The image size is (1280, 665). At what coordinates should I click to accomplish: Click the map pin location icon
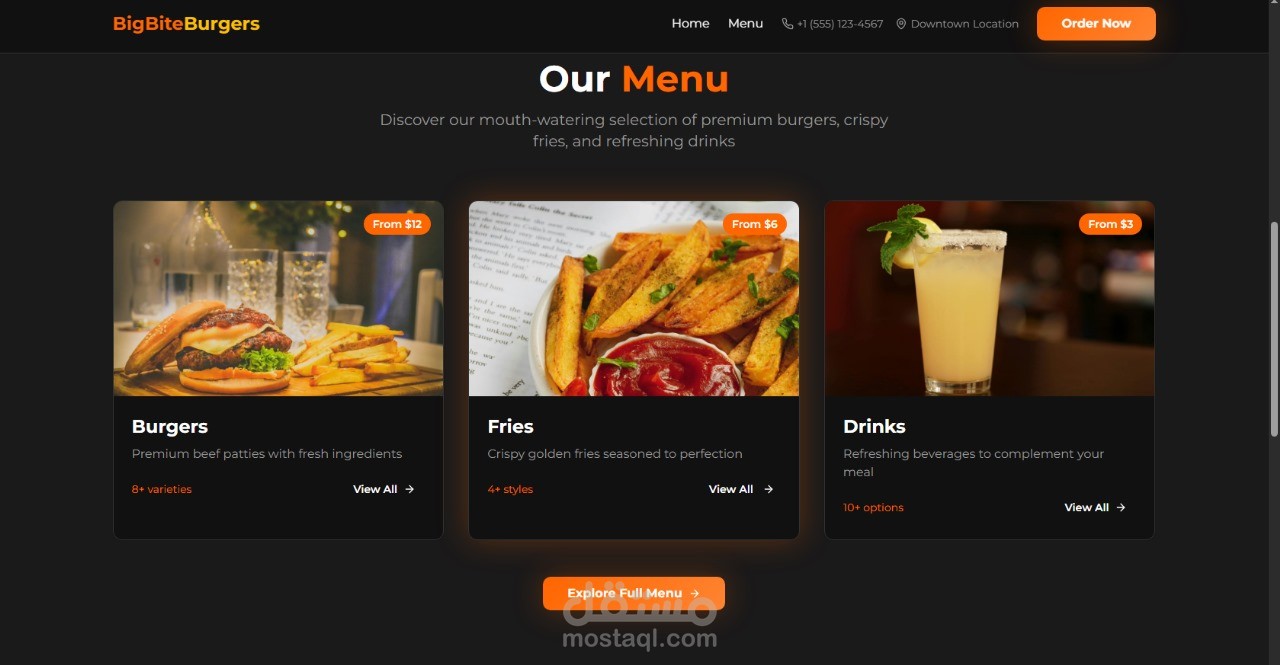901,24
